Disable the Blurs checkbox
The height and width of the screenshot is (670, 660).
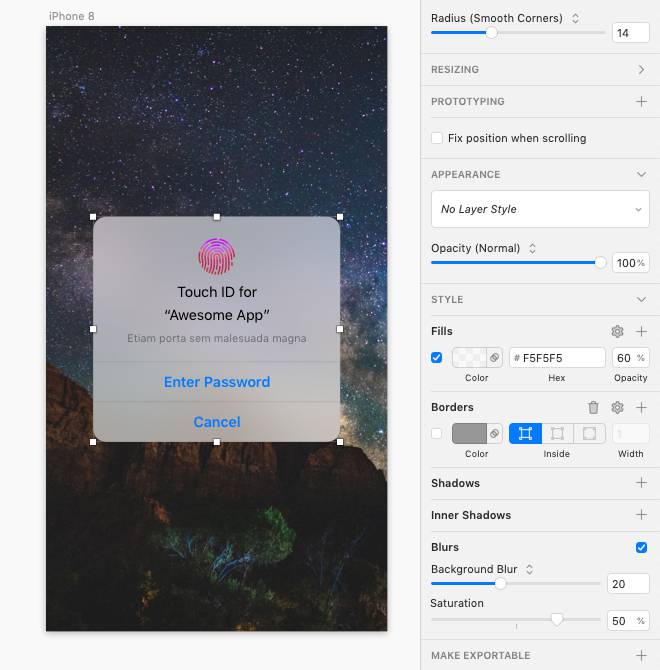pyautogui.click(x=641, y=547)
